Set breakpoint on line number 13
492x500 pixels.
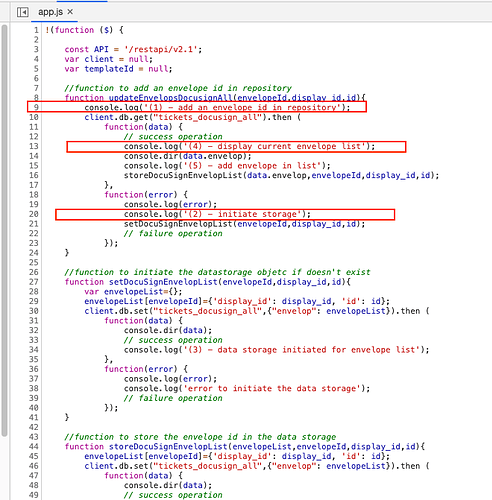point(34,146)
